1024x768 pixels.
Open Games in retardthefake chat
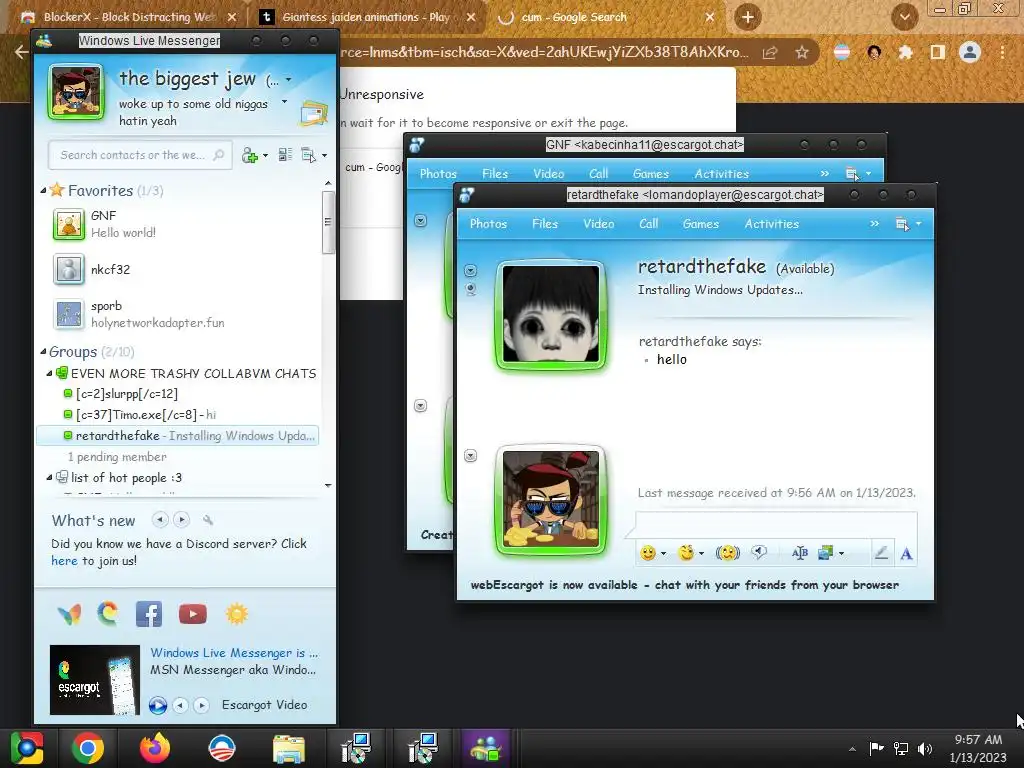click(x=701, y=224)
